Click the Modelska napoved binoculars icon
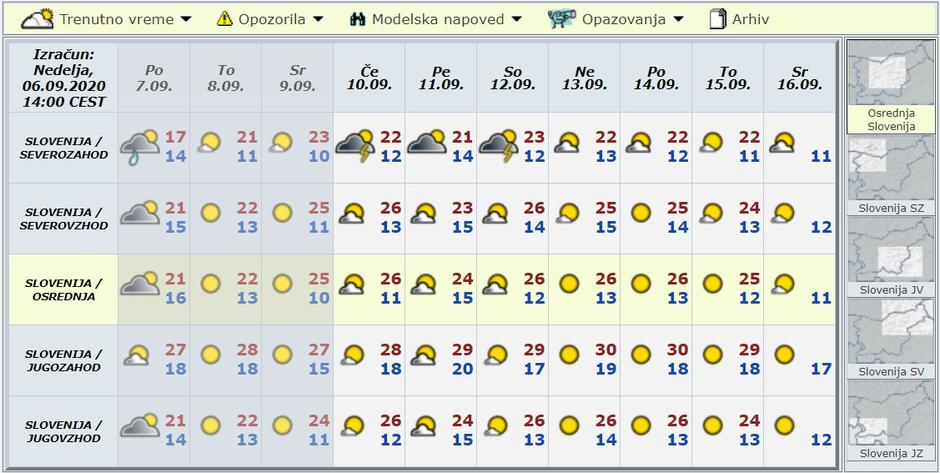940x473 pixels. (358, 19)
